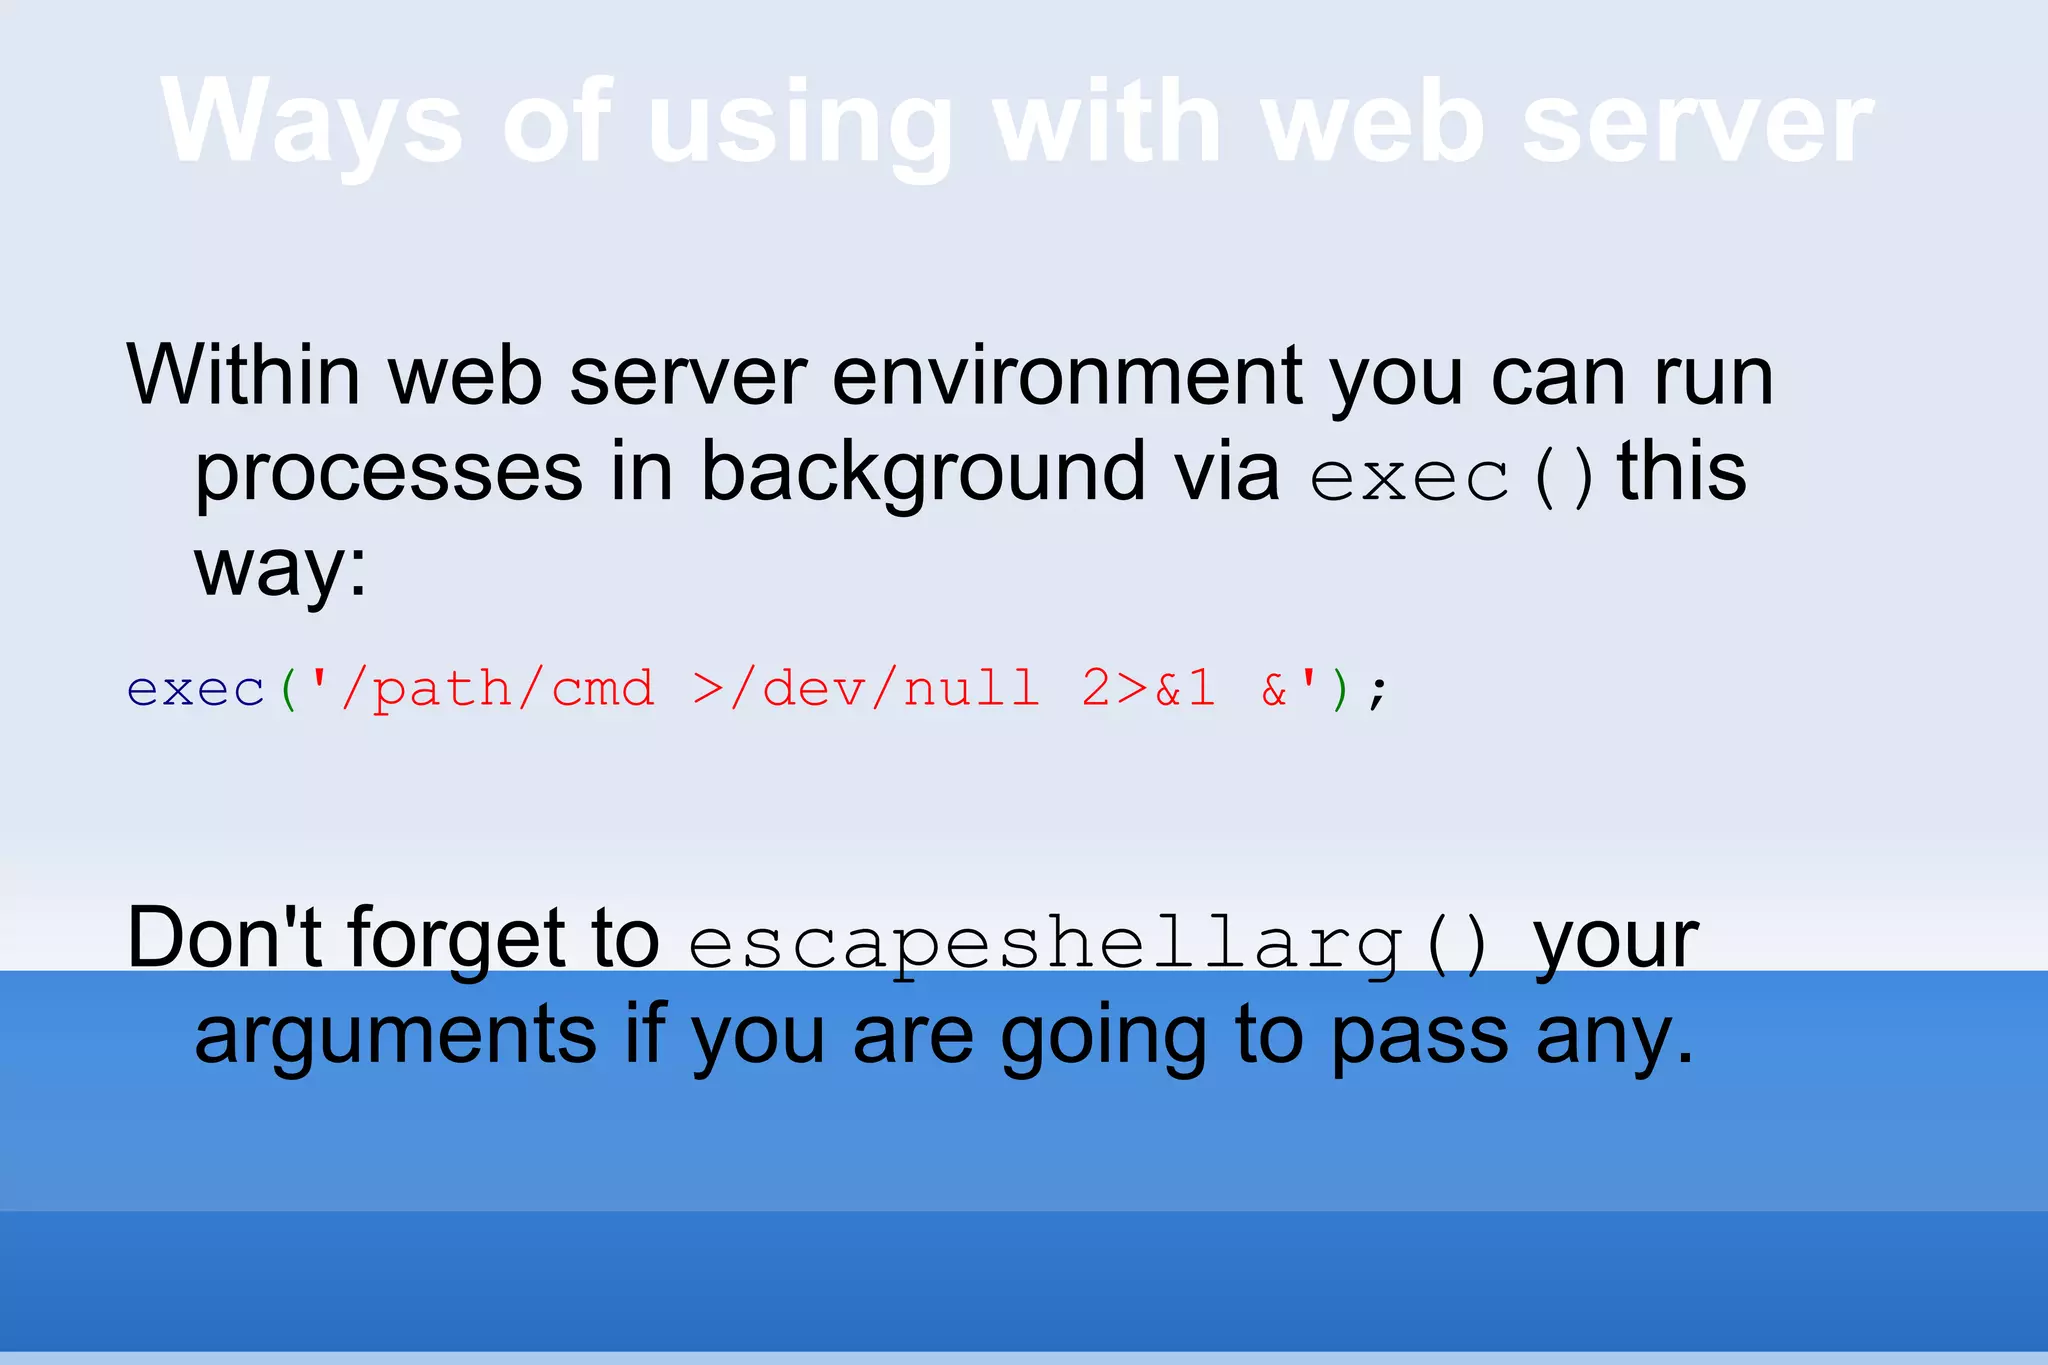Click the word 'processes' in the paragraph

(x=388, y=472)
